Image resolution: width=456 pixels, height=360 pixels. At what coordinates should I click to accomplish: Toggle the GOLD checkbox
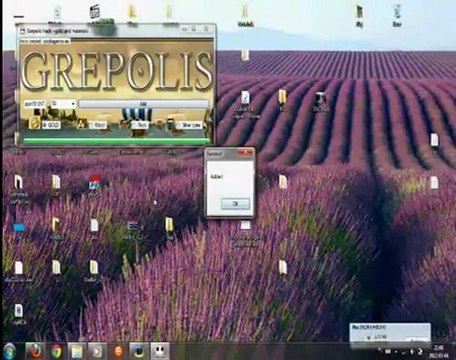tap(51, 125)
